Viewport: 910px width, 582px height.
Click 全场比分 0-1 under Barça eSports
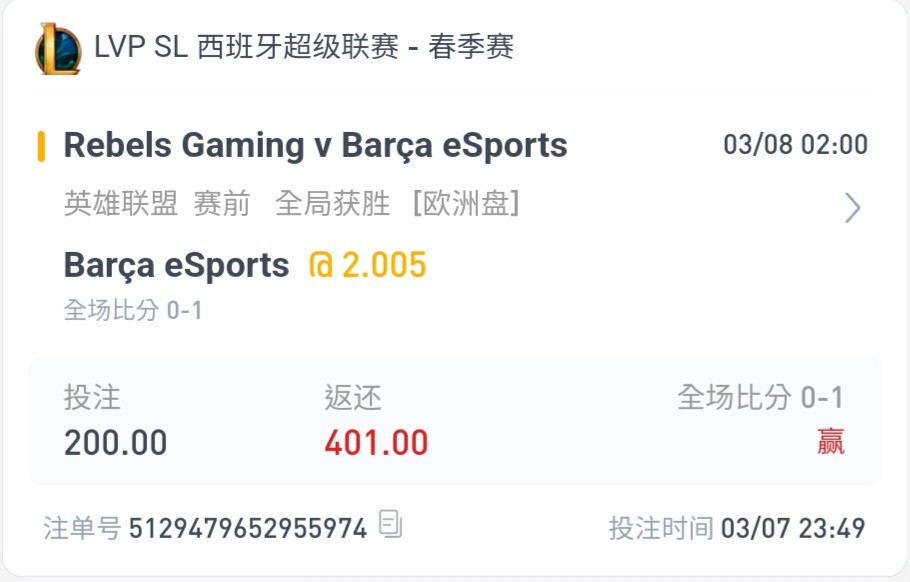click(x=133, y=310)
